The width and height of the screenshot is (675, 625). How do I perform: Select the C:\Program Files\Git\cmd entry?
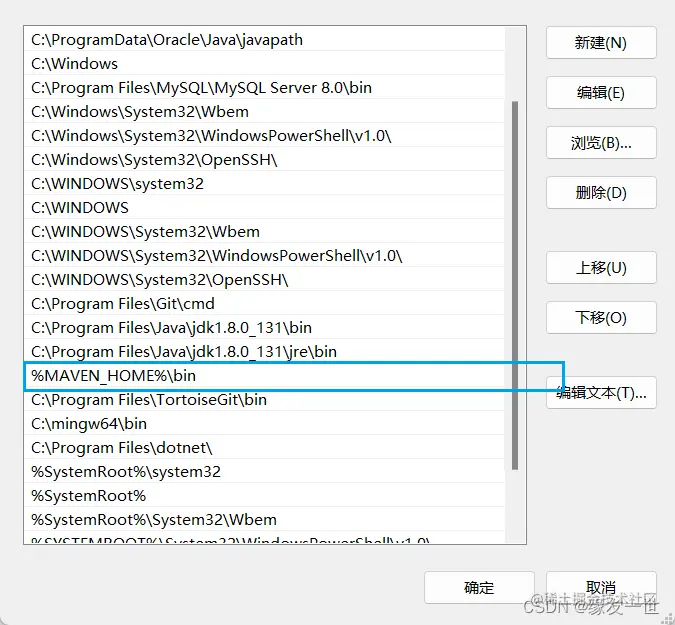click(264, 304)
